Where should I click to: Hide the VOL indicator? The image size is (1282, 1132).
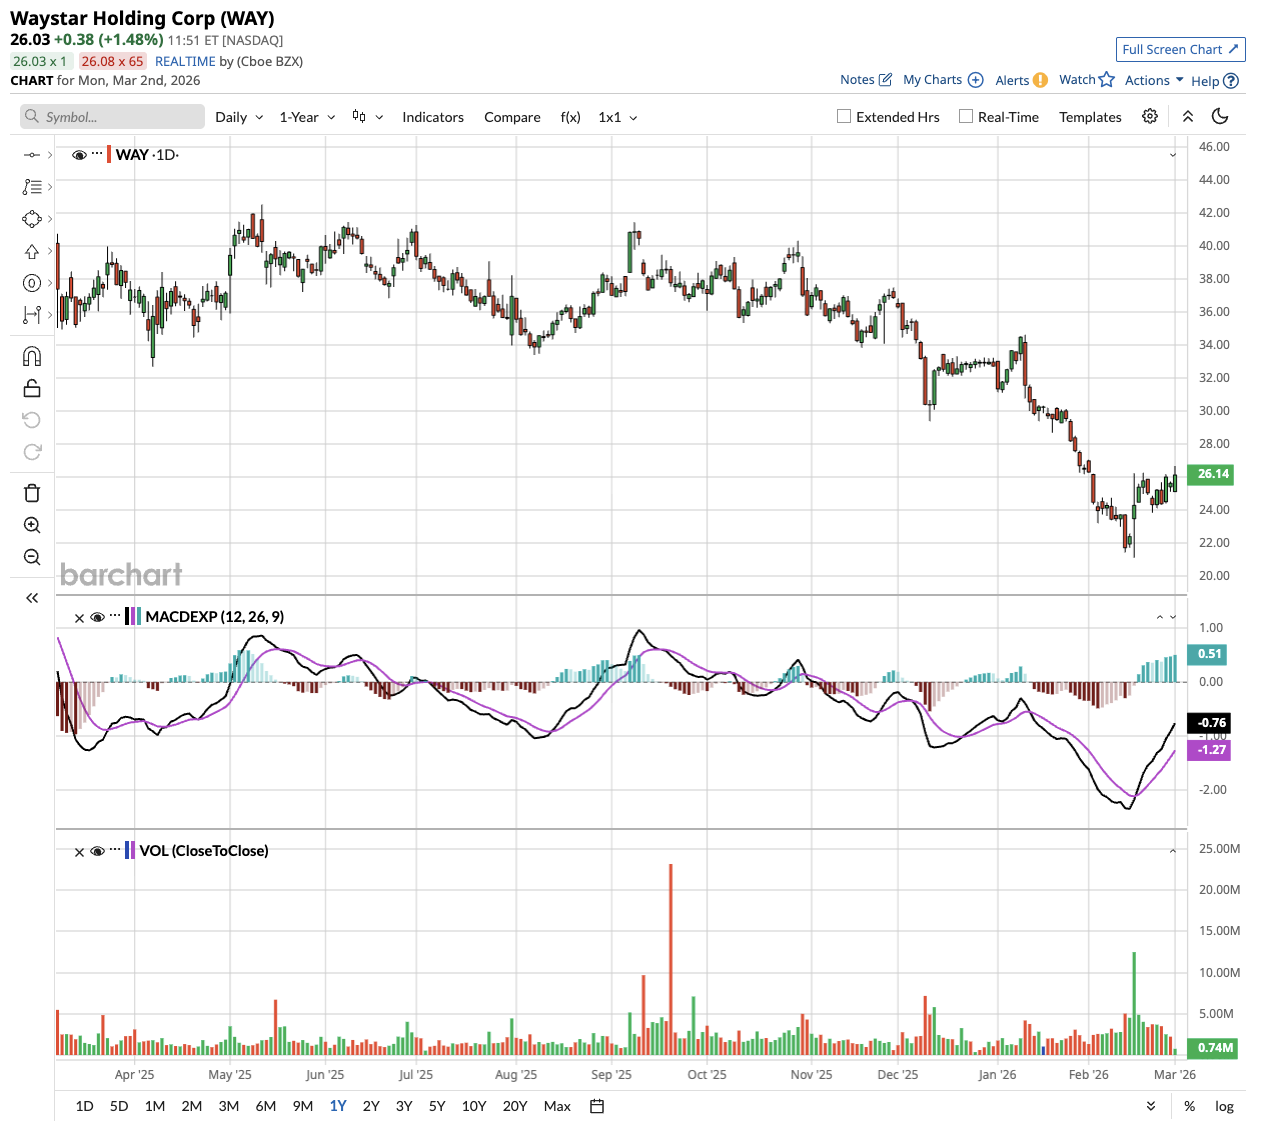[98, 851]
